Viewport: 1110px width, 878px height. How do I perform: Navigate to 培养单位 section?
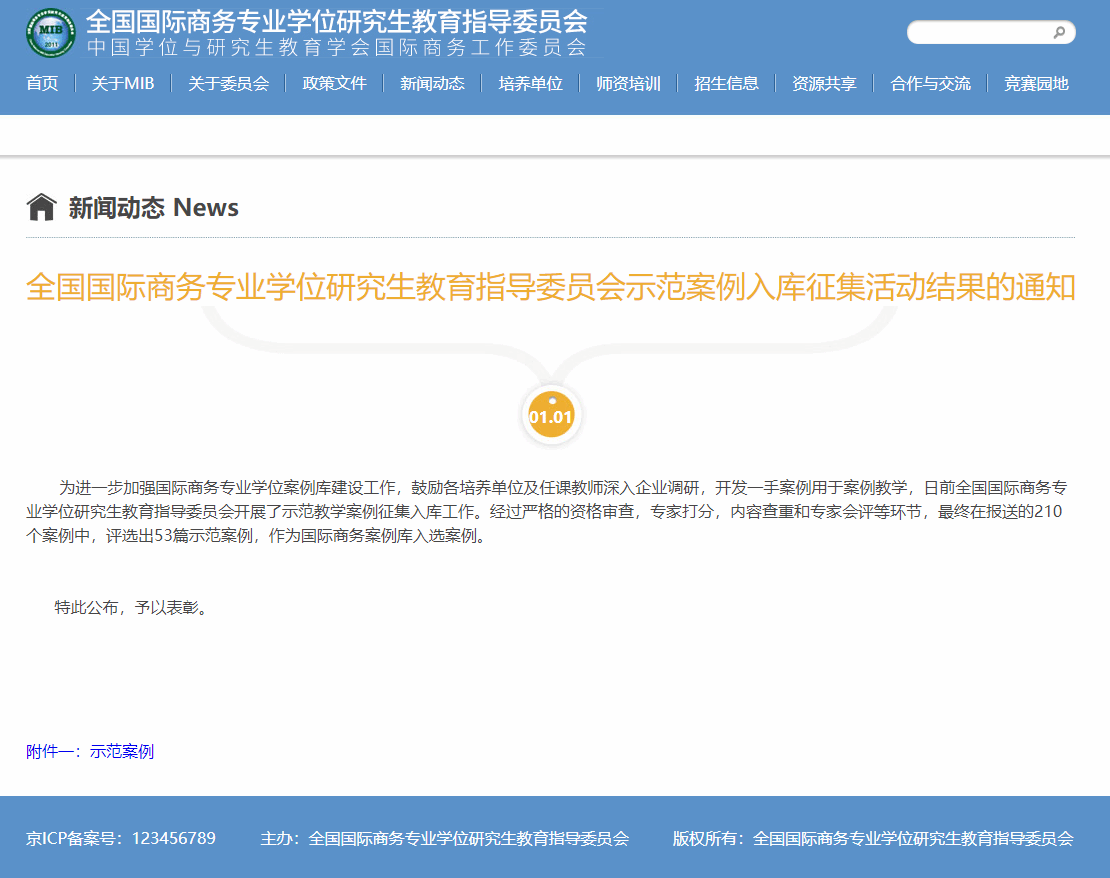(530, 84)
